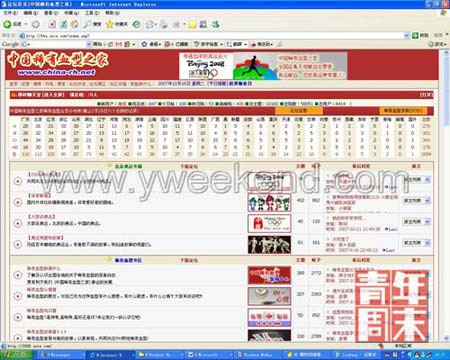The width and height of the screenshot is (450, 360).
Task: Open the Beijing Olympics section heading link
Action: point(128,166)
